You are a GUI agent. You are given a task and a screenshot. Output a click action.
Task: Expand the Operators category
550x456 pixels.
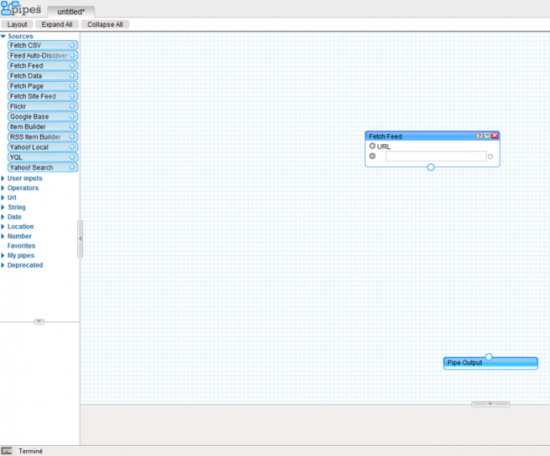[x=3, y=188]
